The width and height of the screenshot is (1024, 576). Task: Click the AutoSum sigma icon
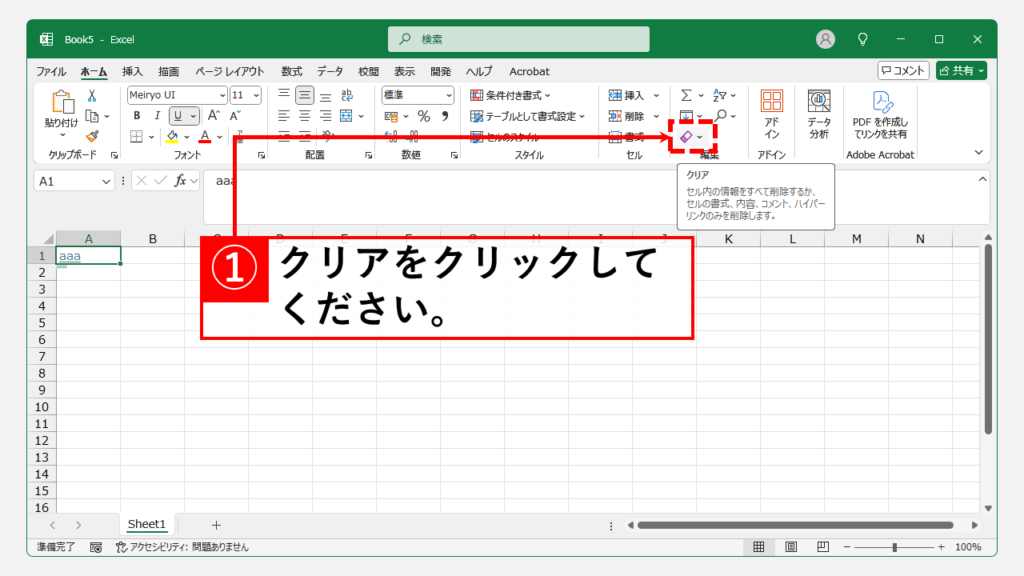[x=686, y=95]
